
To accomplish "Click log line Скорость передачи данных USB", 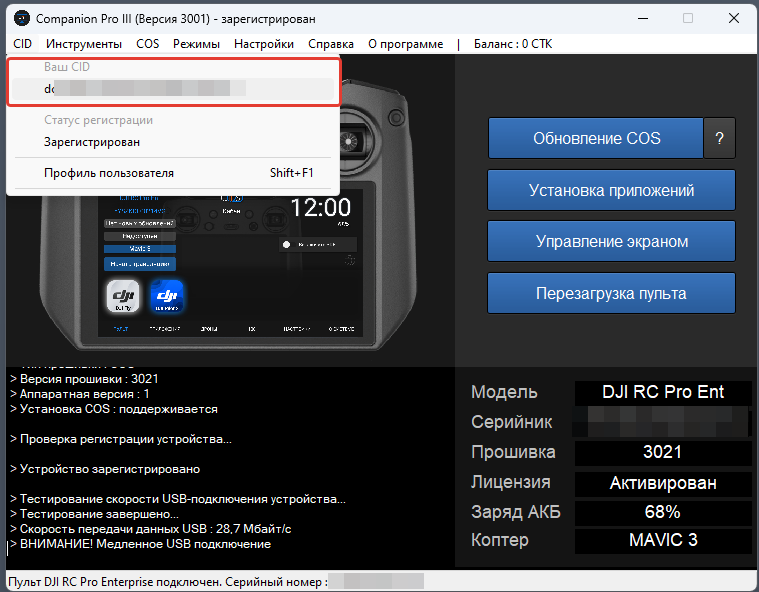I will click(x=151, y=529).
